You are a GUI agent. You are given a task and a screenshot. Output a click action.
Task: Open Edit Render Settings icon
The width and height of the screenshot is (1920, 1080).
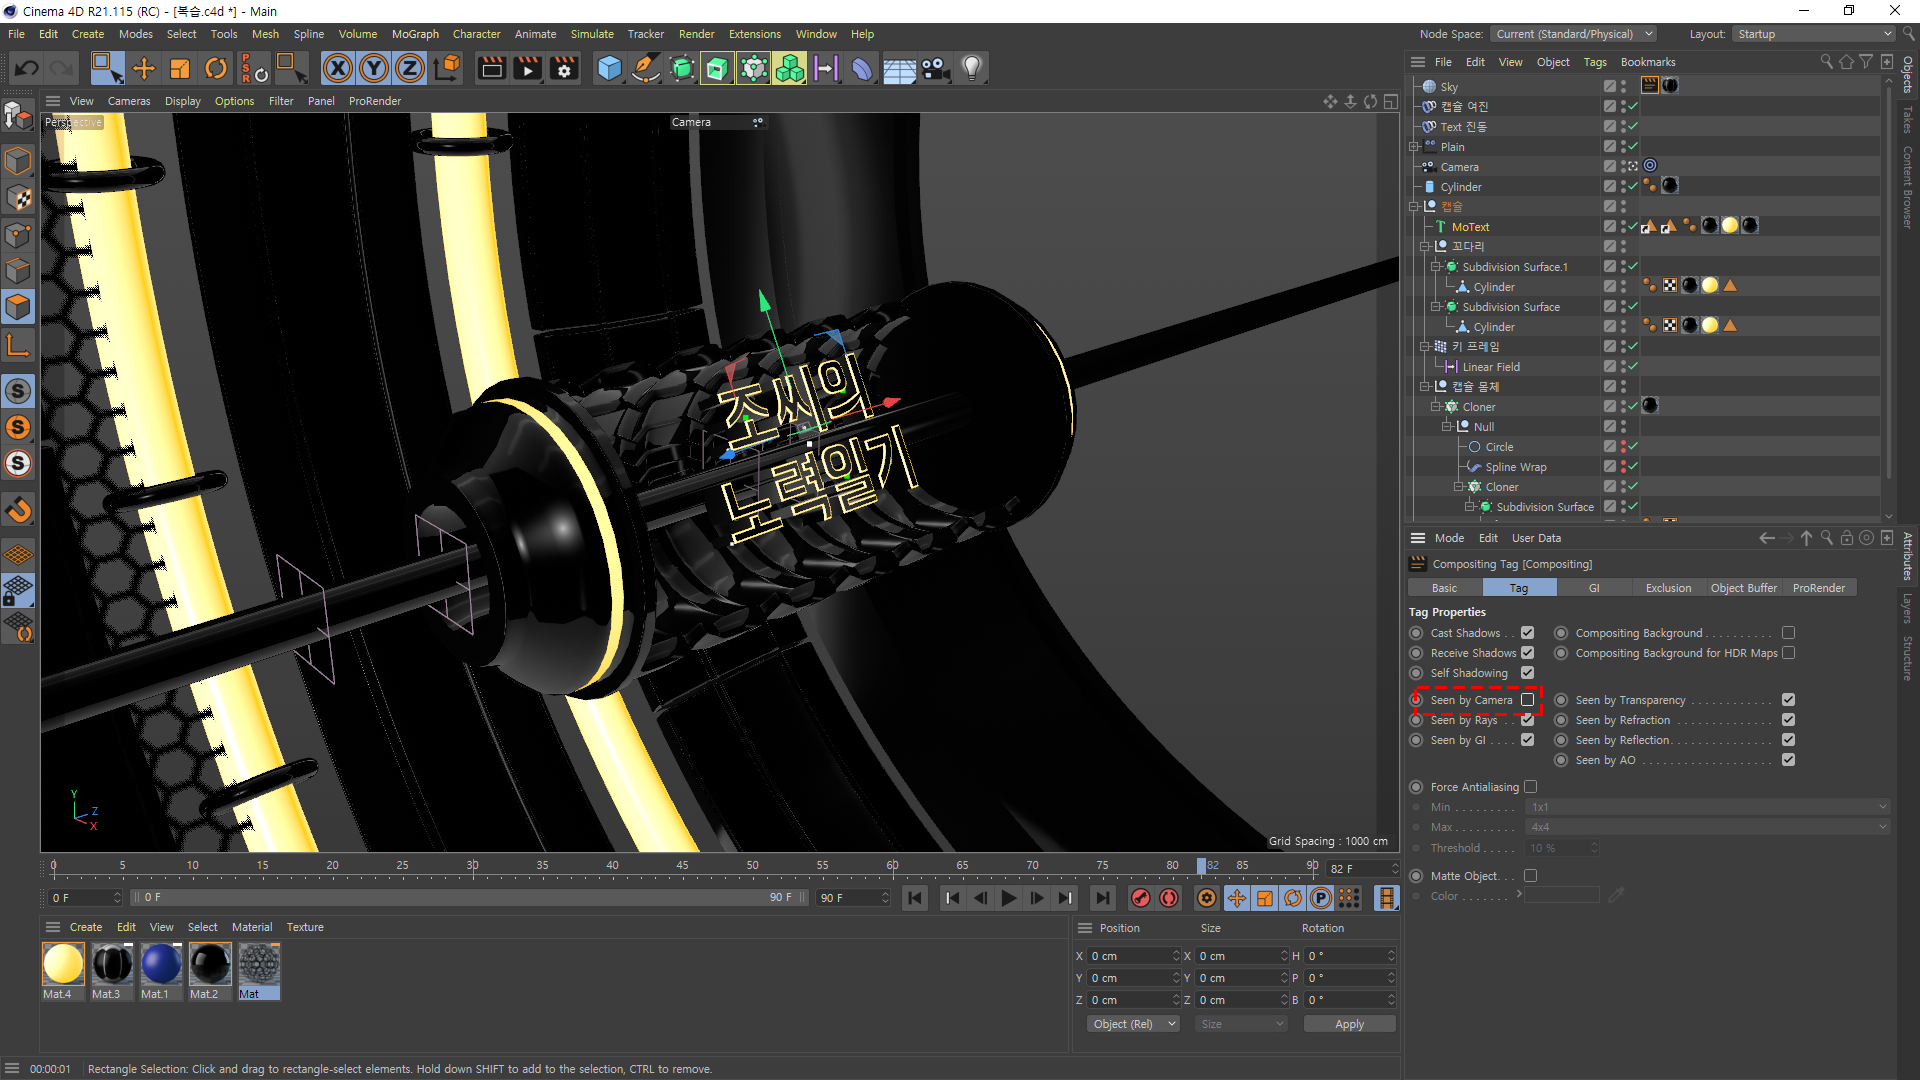click(564, 68)
